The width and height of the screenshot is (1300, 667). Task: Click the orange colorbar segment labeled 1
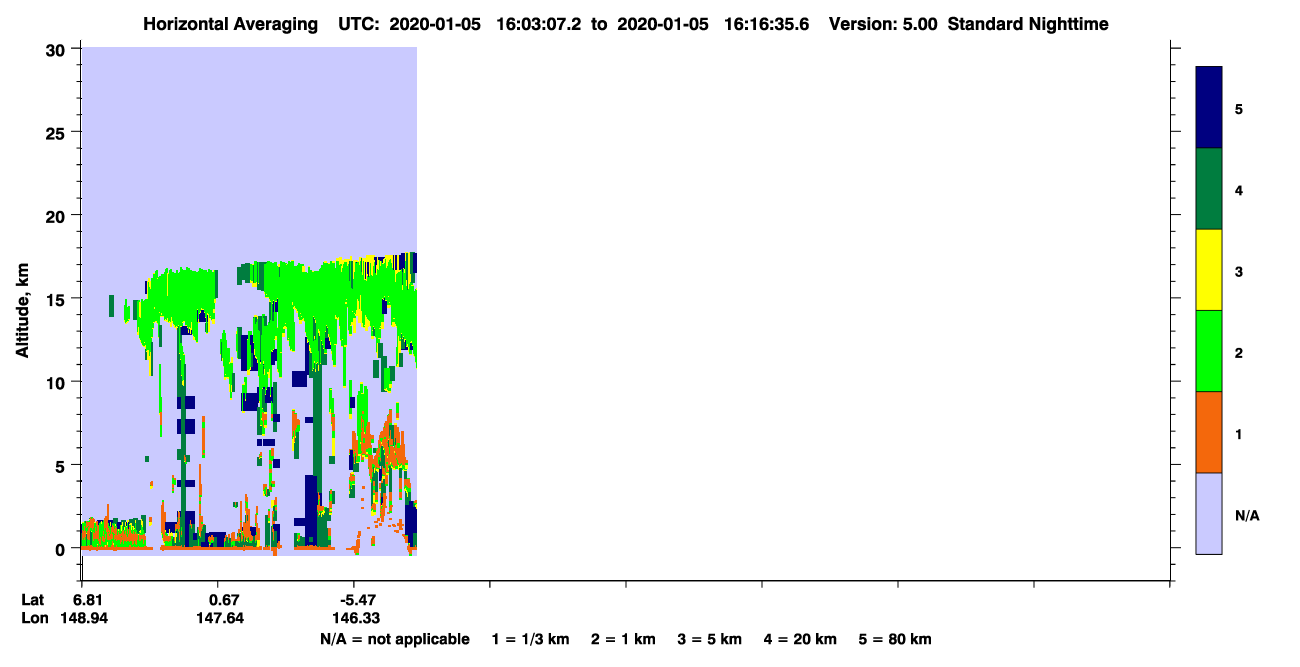1209,432
